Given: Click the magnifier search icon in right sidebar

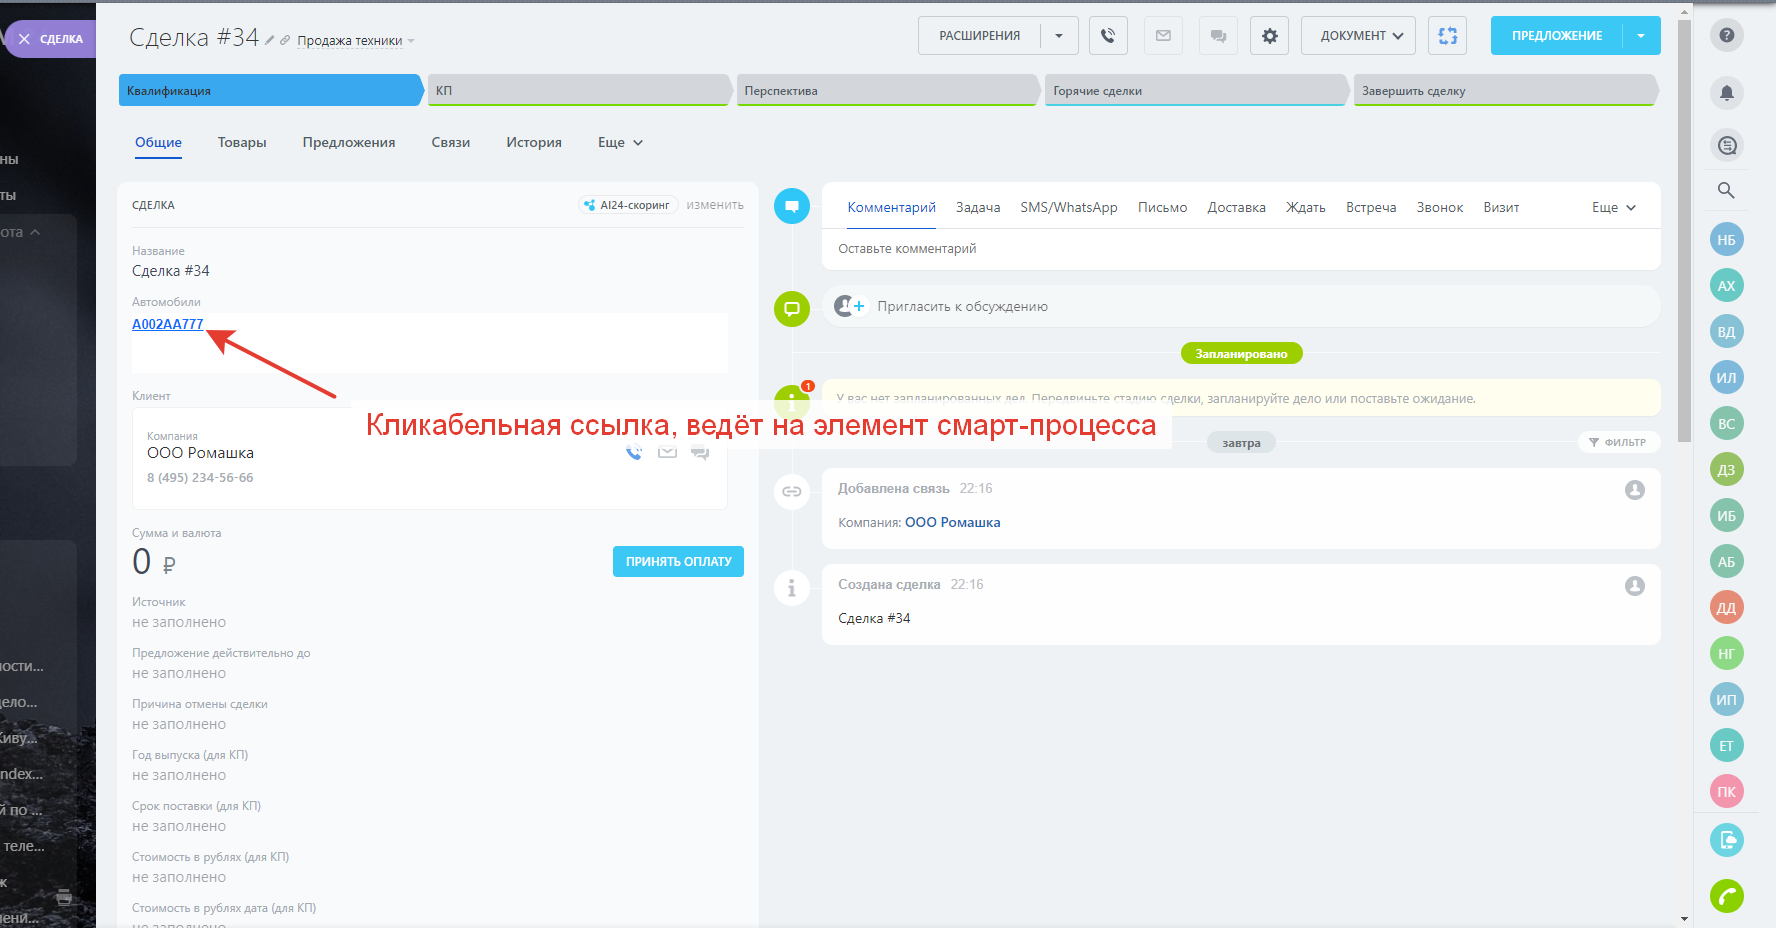Looking at the screenshot, I should click(x=1726, y=190).
